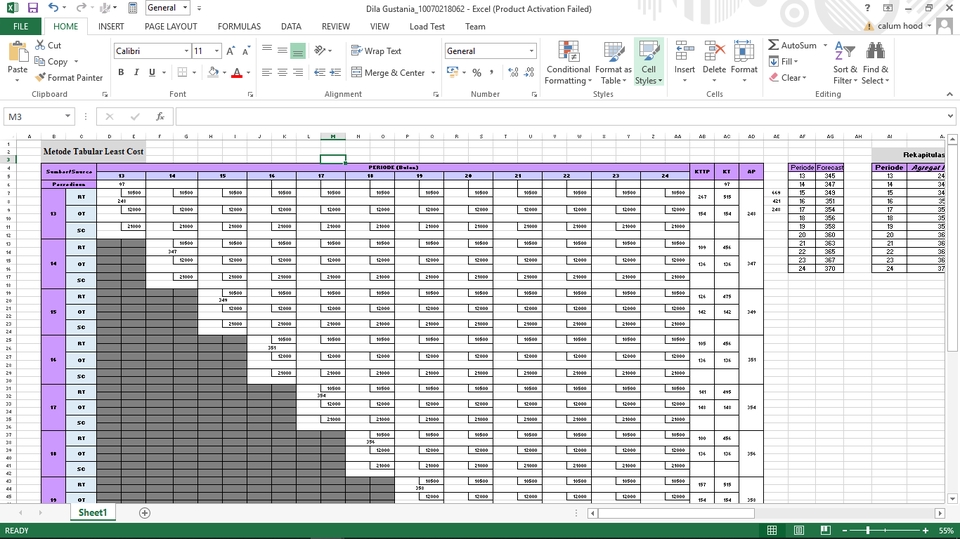Toggle italic formatting

coord(137,72)
